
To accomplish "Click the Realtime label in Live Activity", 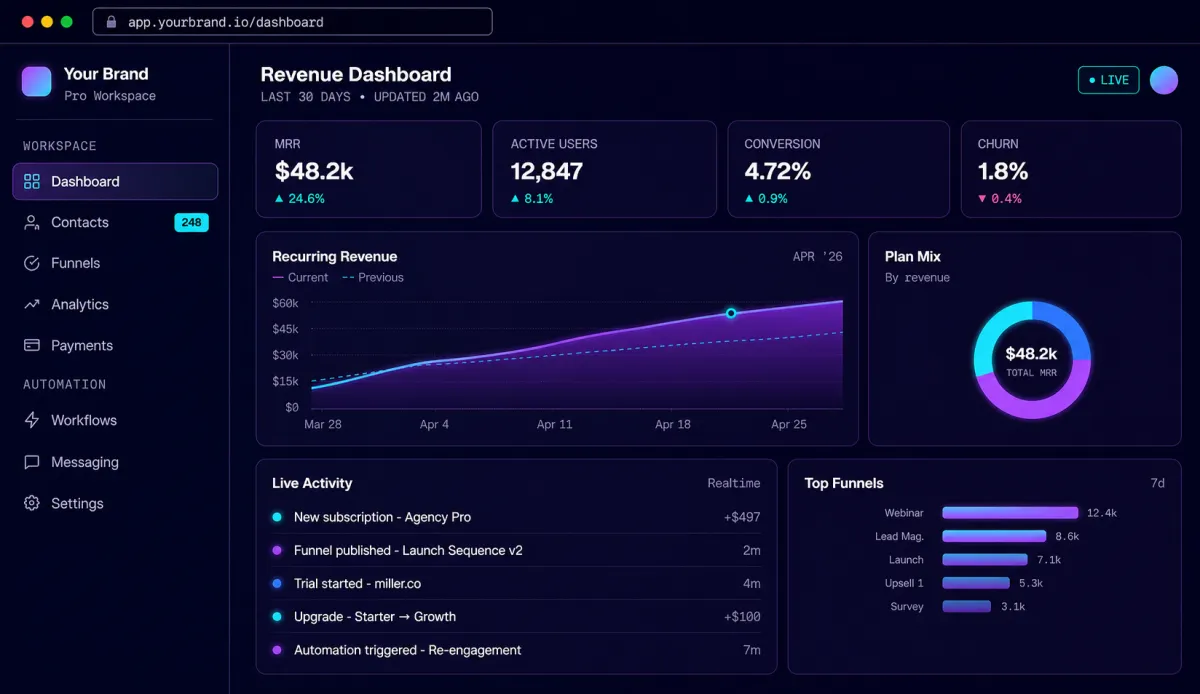I will click(734, 483).
